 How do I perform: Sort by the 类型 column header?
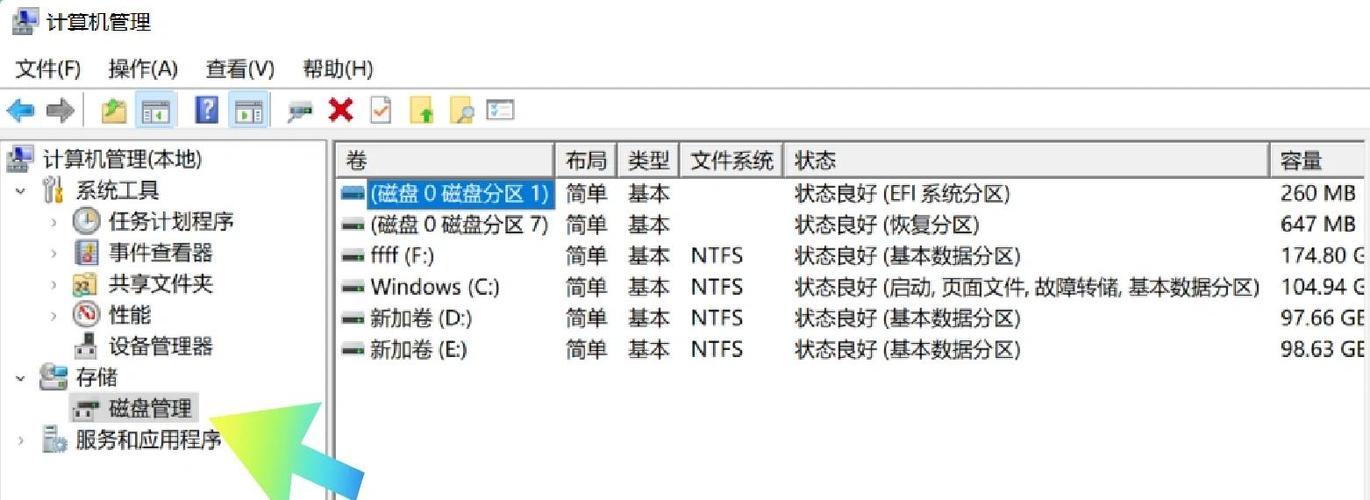[648, 160]
